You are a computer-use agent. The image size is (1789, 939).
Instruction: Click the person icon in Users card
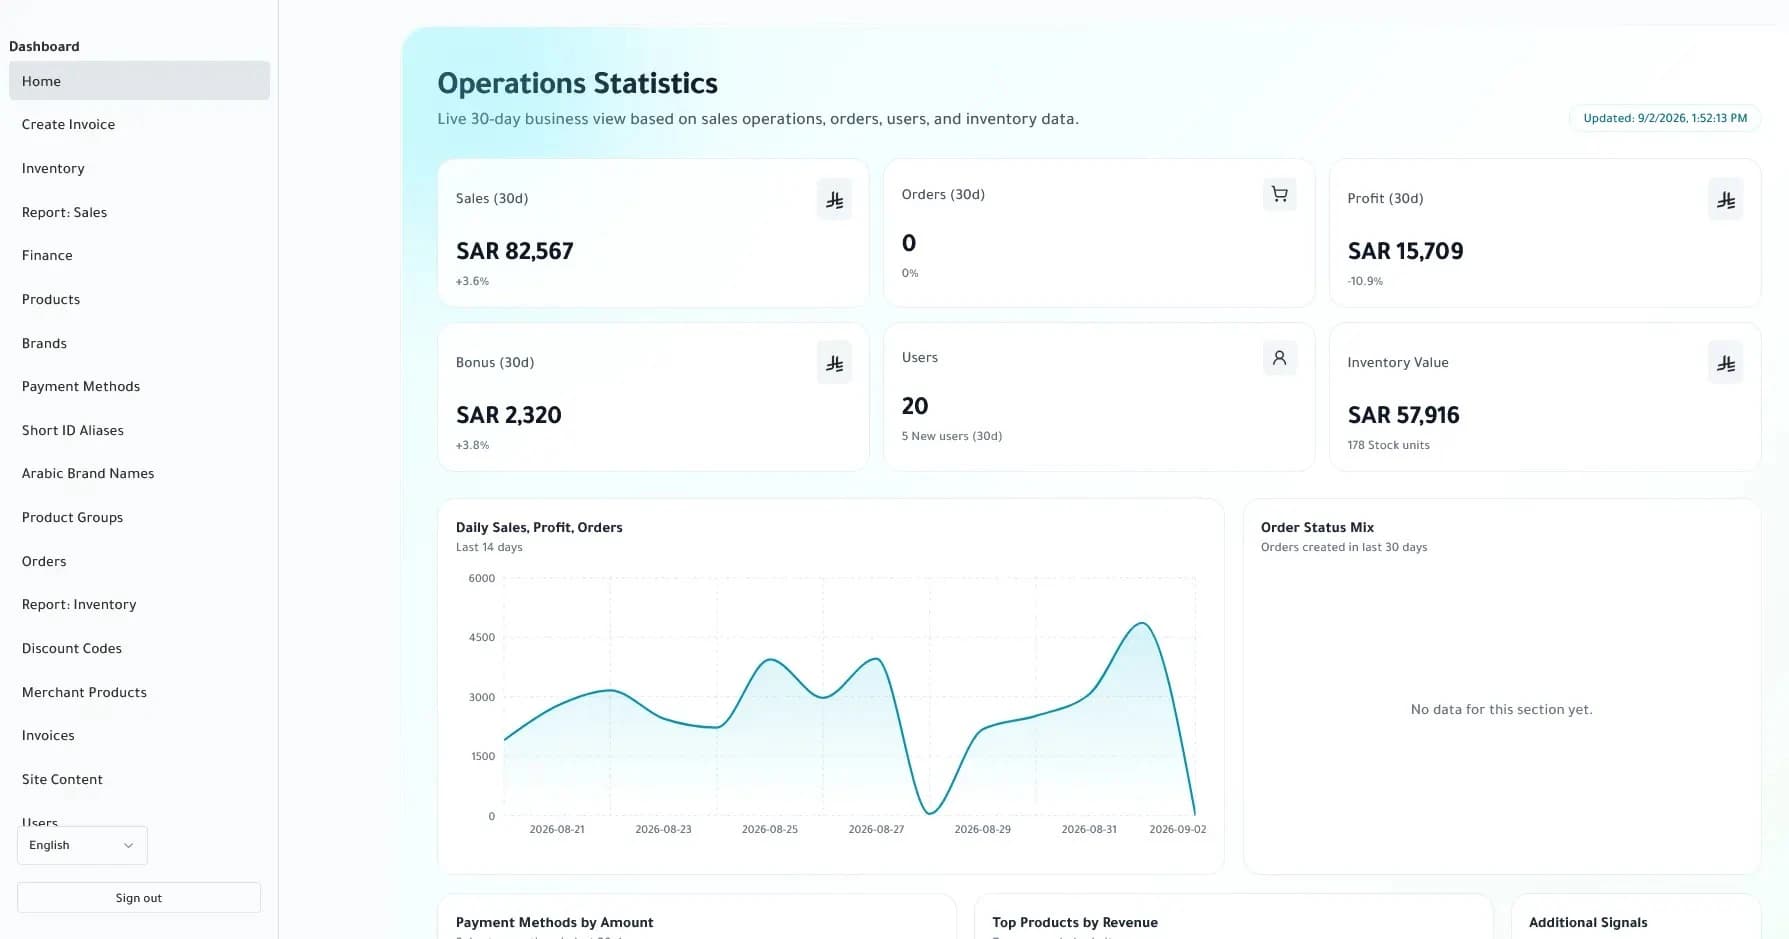click(1279, 358)
